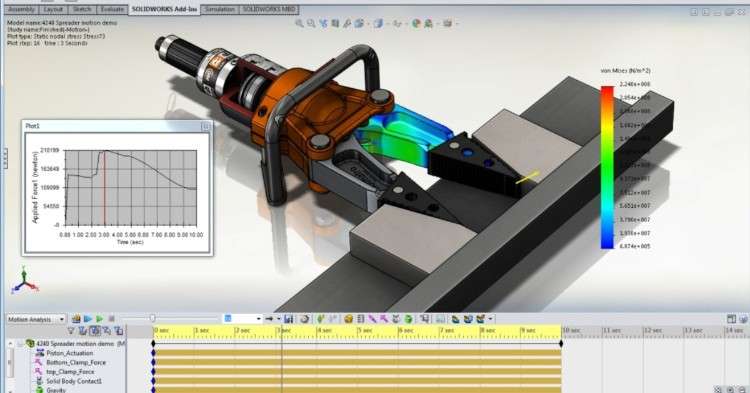Screen dimensions: 750x393
Task: Click the Gravity icon in motion toolbar
Action: (408, 319)
